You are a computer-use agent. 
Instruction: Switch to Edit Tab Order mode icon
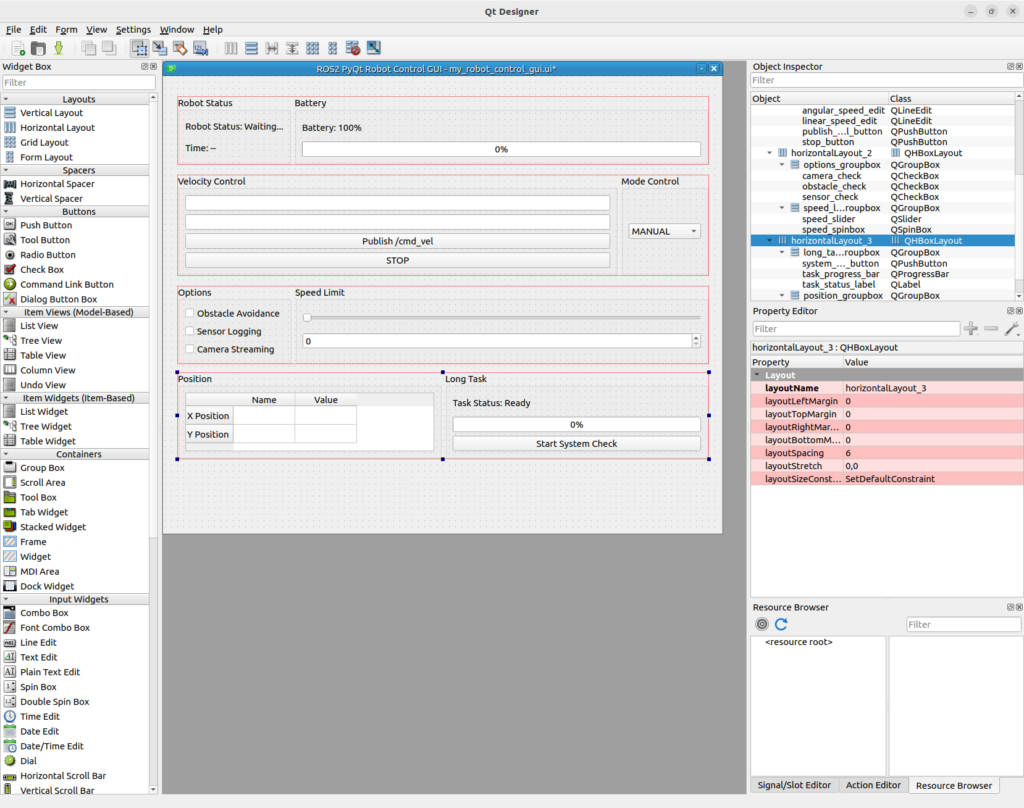coord(200,48)
